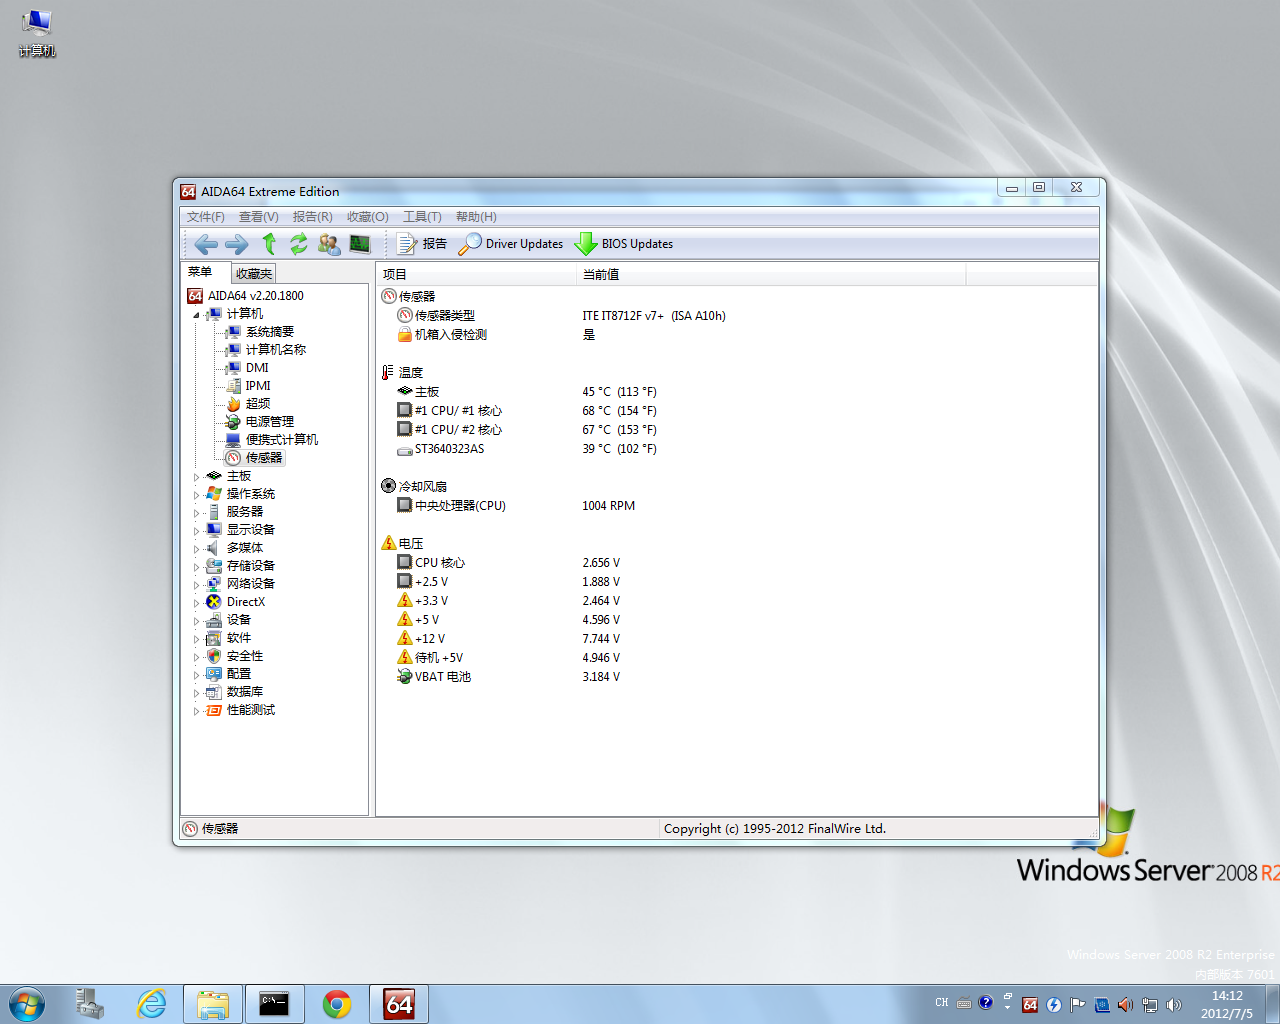Open the 查看(V) menu
The height and width of the screenshot is (1024, 1280).
pyautogui.click(x=258, y=217)
